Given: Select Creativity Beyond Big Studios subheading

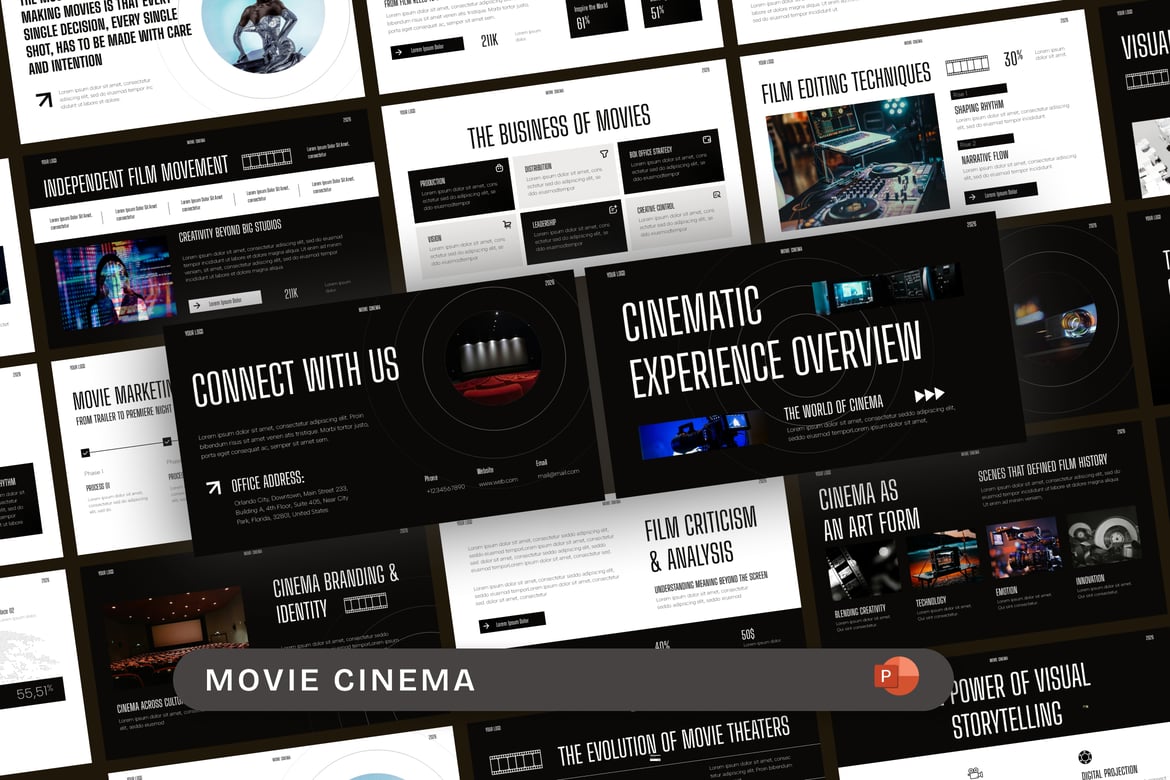Looking at the screenshot, I should point(230,229).
